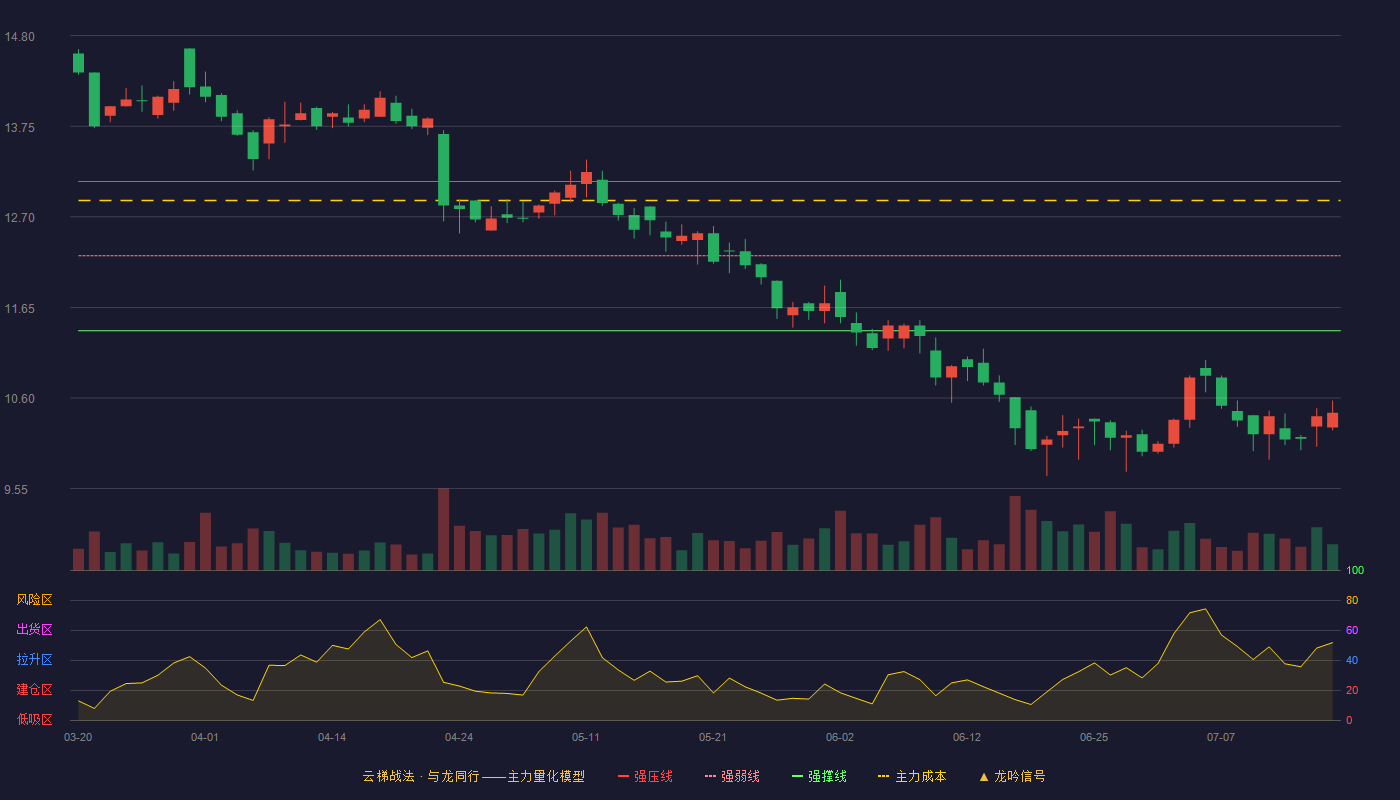
Task: Toggle the 强撑线 legend entry
Action: pos(820,776)
